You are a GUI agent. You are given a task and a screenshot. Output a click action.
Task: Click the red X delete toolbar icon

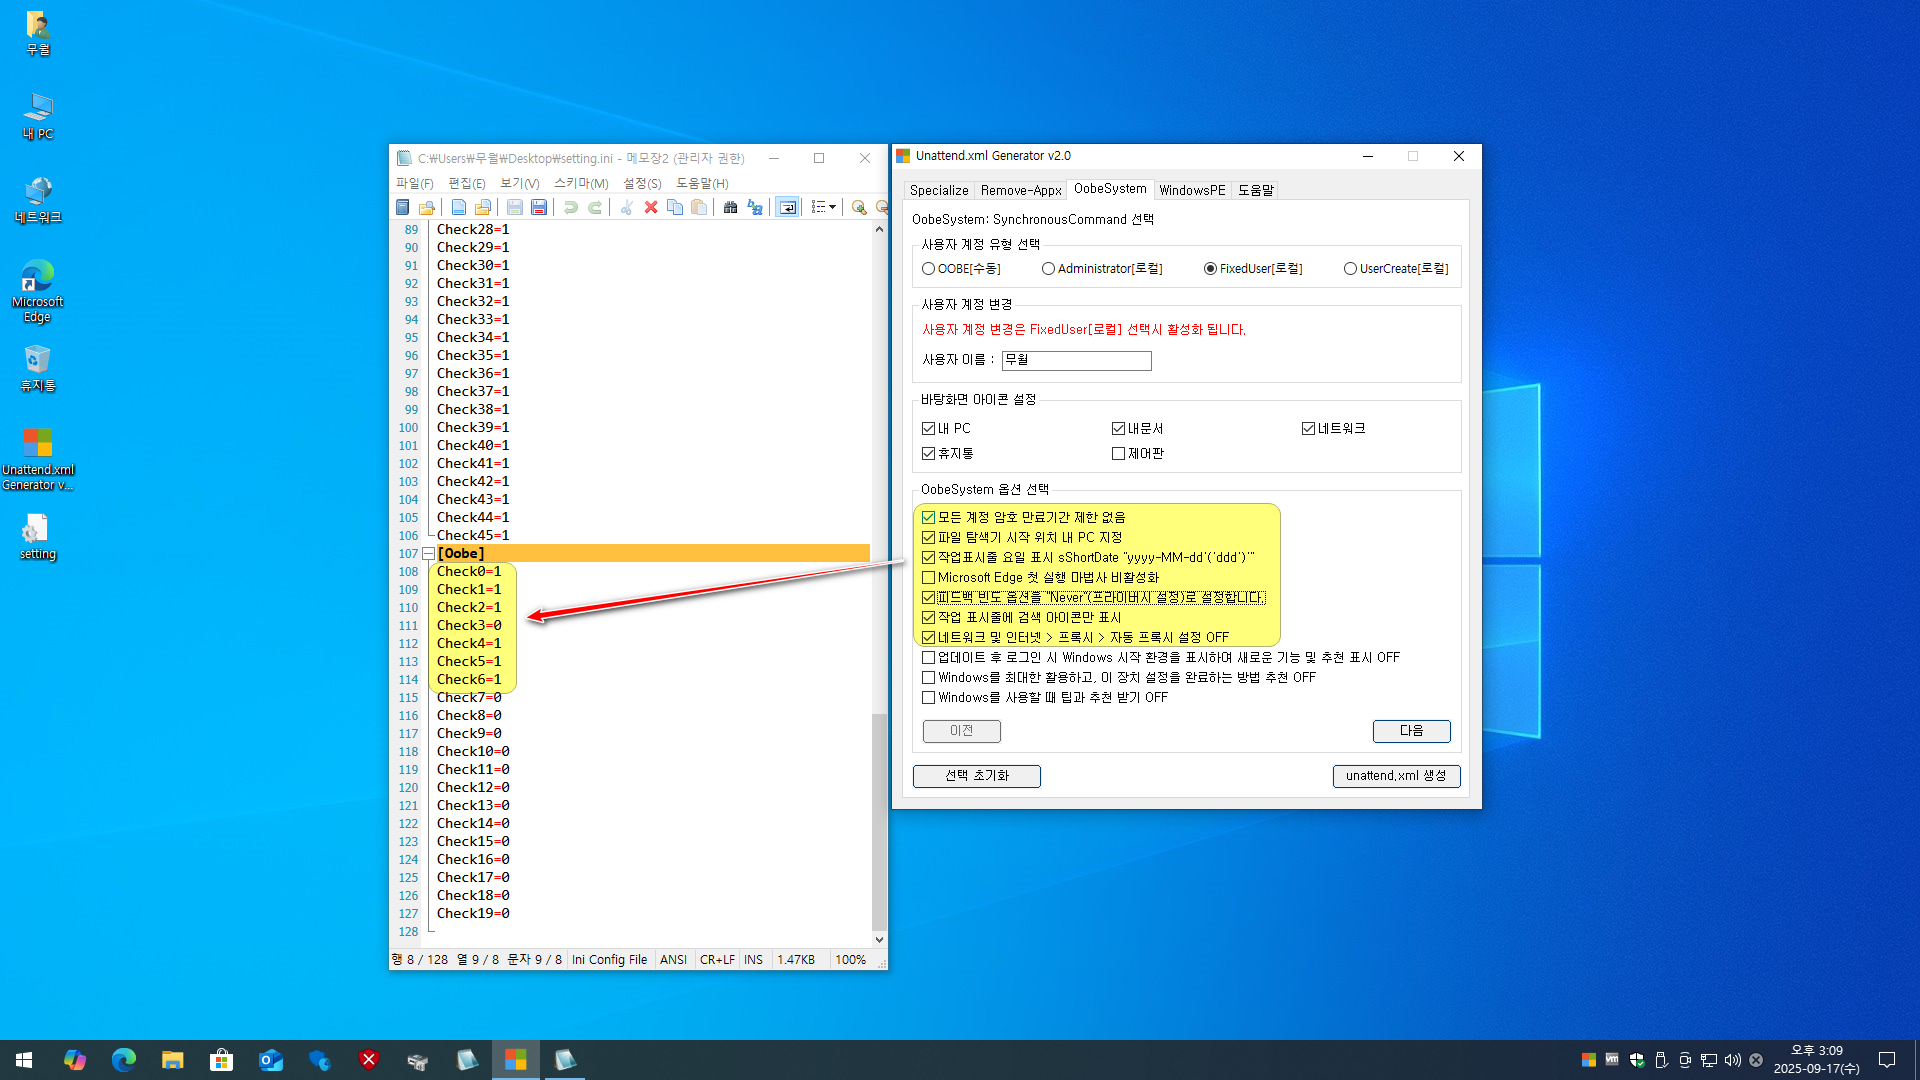(x=651, y=207)
